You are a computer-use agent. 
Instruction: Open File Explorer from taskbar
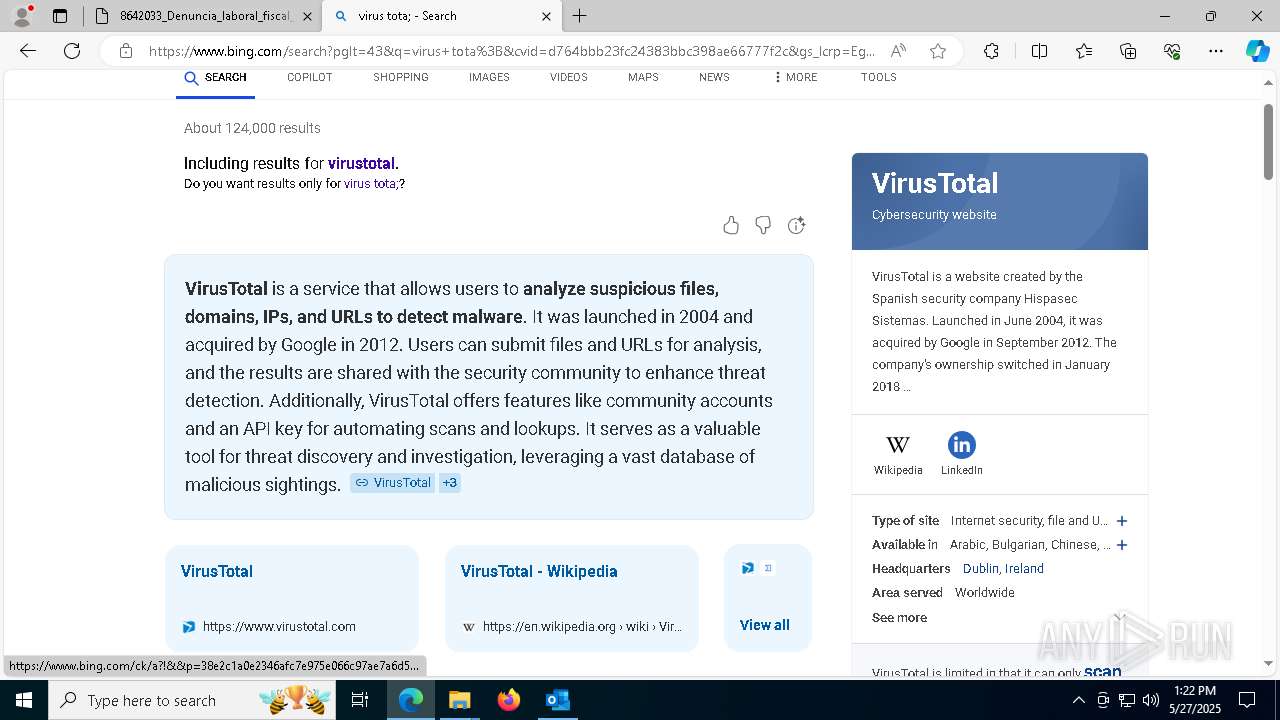[459, 700]
